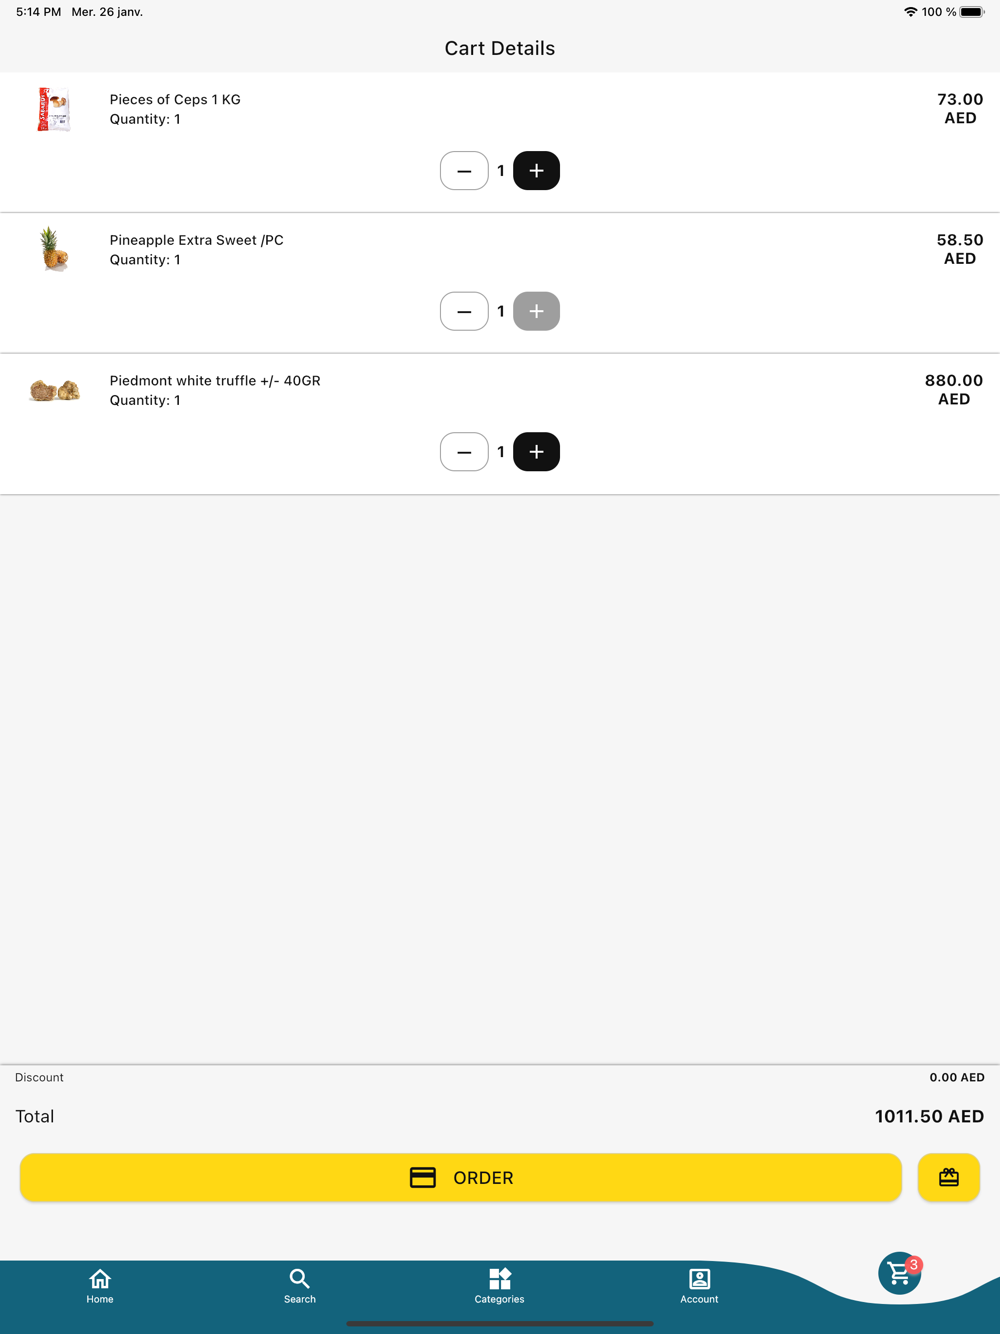Image resolution: width=1000 pixels, height=1334 pixels.
Task: Remove one Piedmont white truffle
Action: coord(464,452)
